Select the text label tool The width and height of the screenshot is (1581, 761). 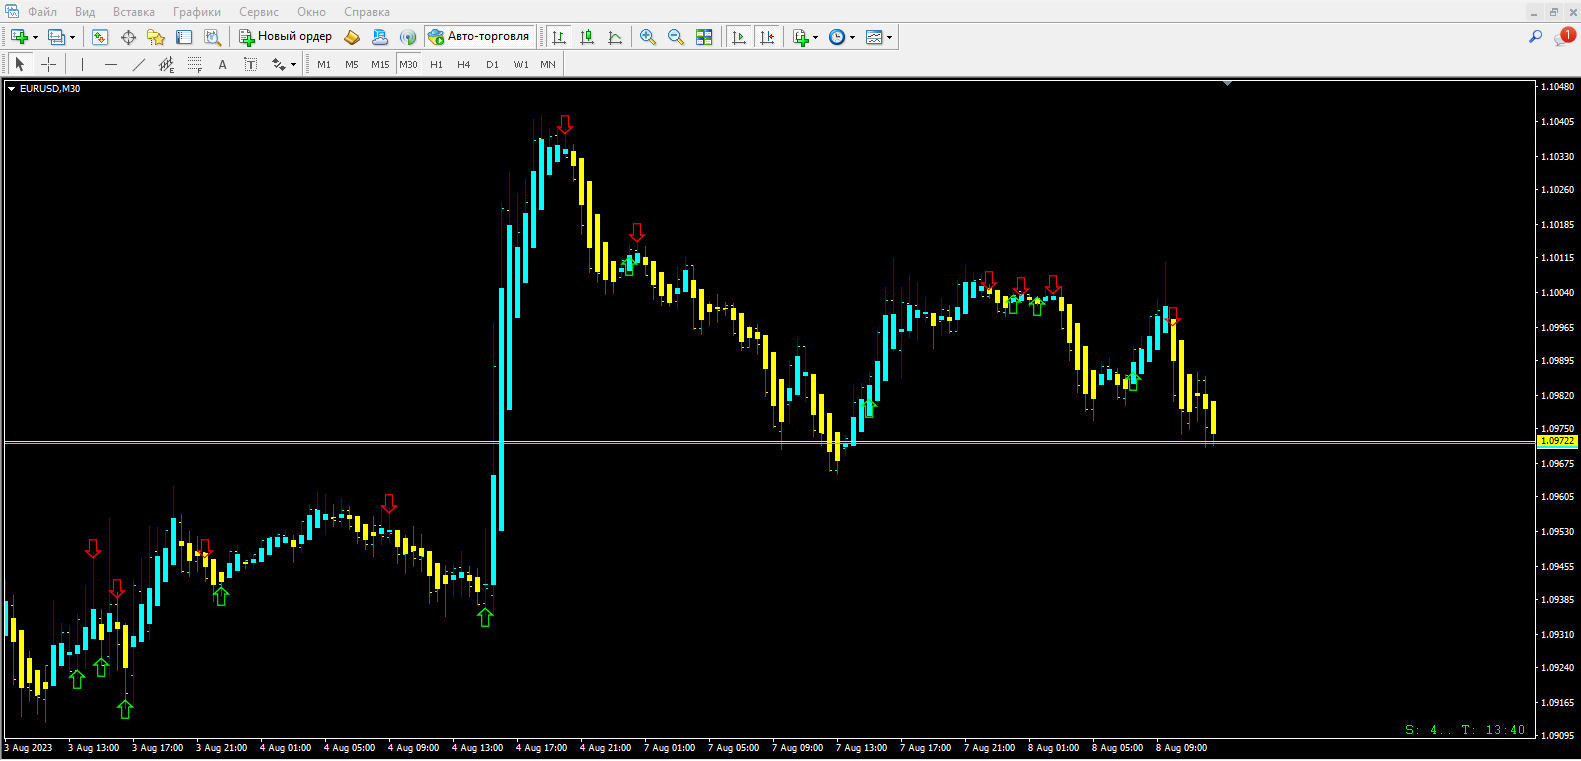(222, 64)
